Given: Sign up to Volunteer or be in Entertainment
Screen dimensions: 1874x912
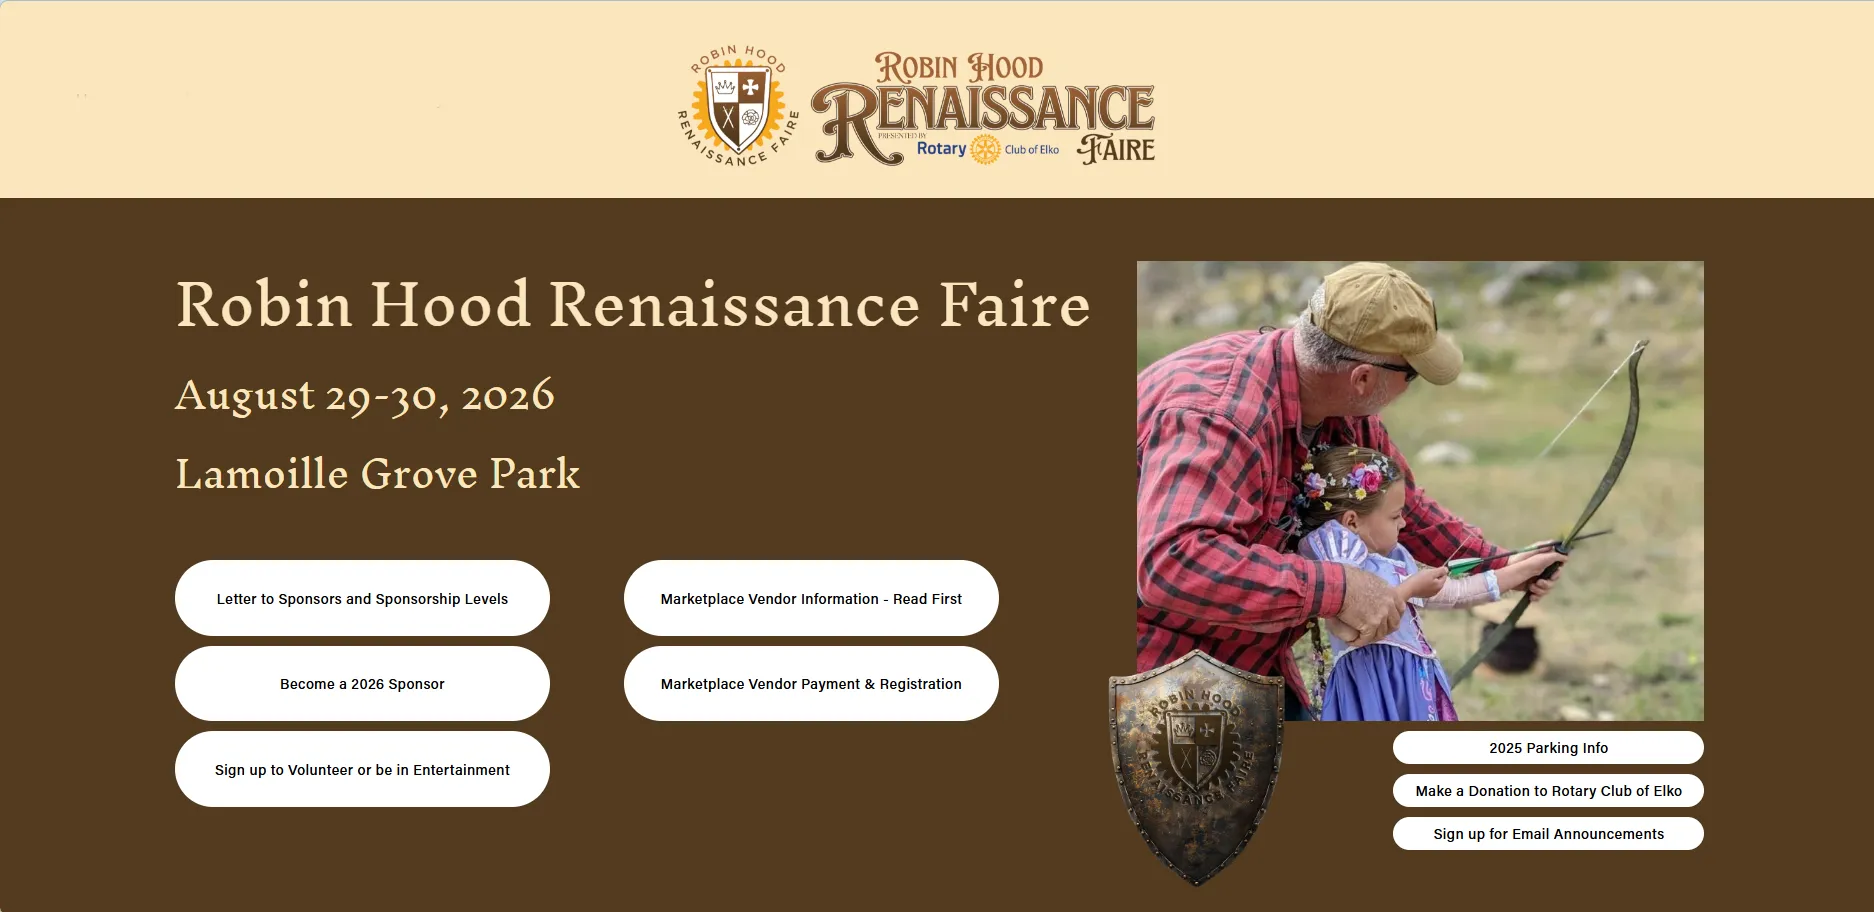Looking at the screenshot, I should pos(362,769).
